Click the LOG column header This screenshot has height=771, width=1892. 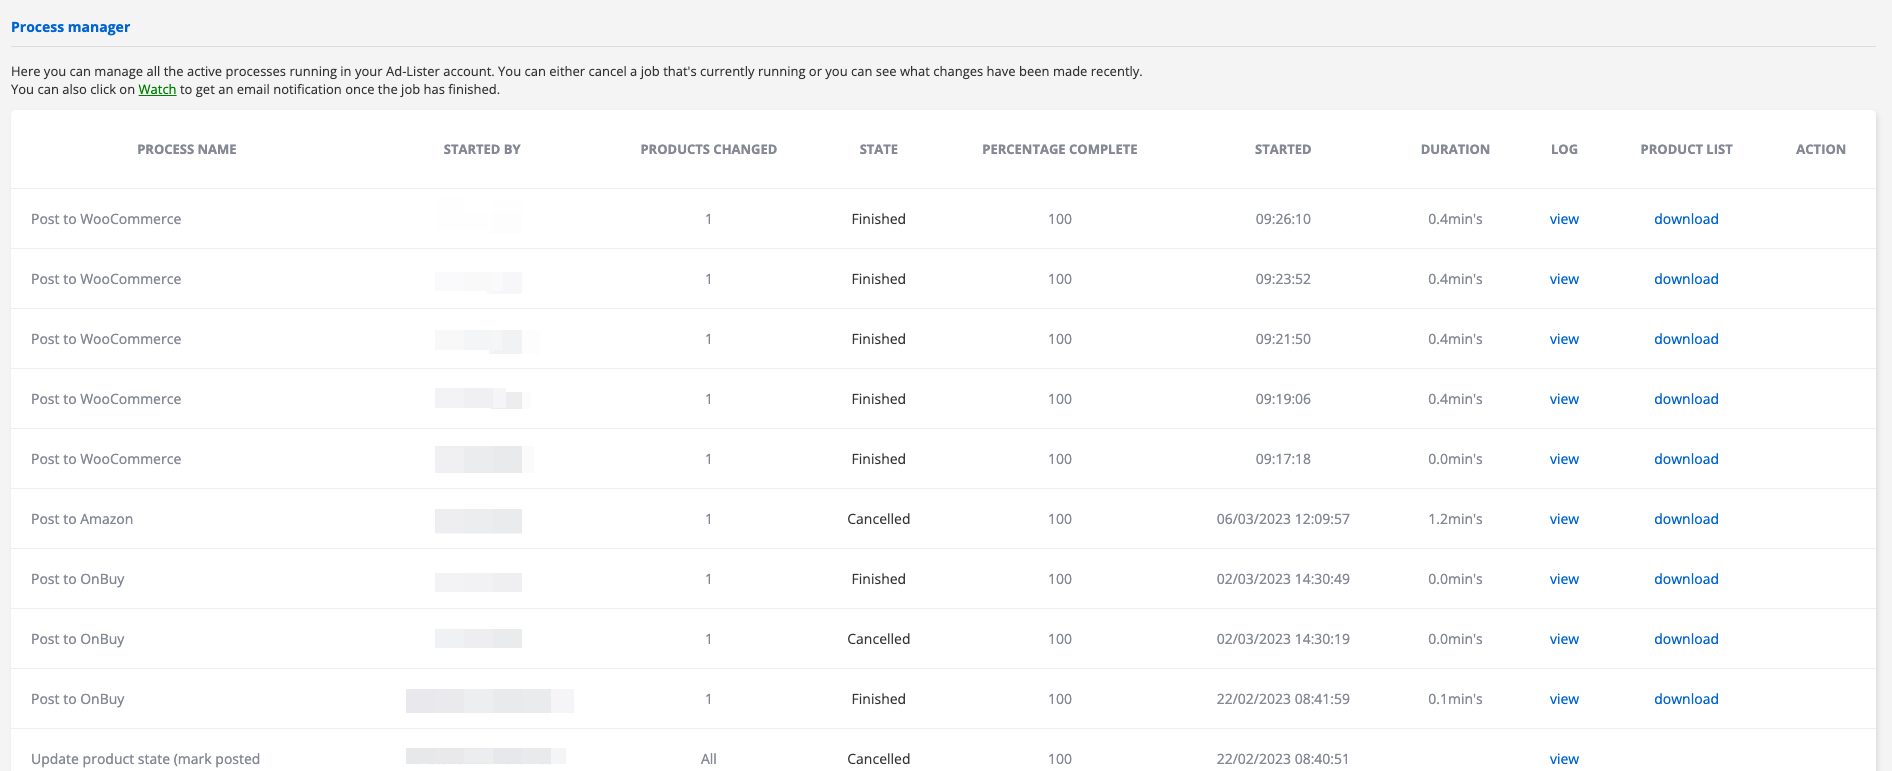pyautogui.click(x=1564, y=149)
